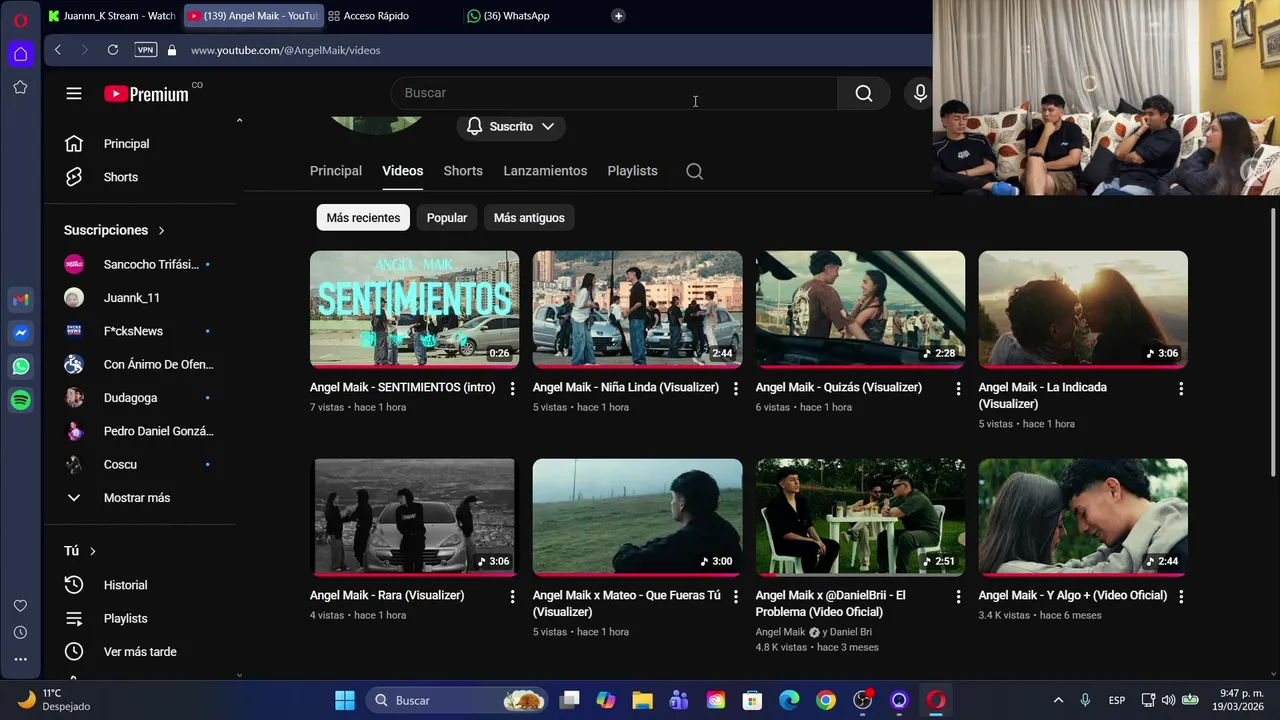The width and height of the screenshot is (1280, 720).
Task: Open options for El Problema video
Action: tap(958, 596)
